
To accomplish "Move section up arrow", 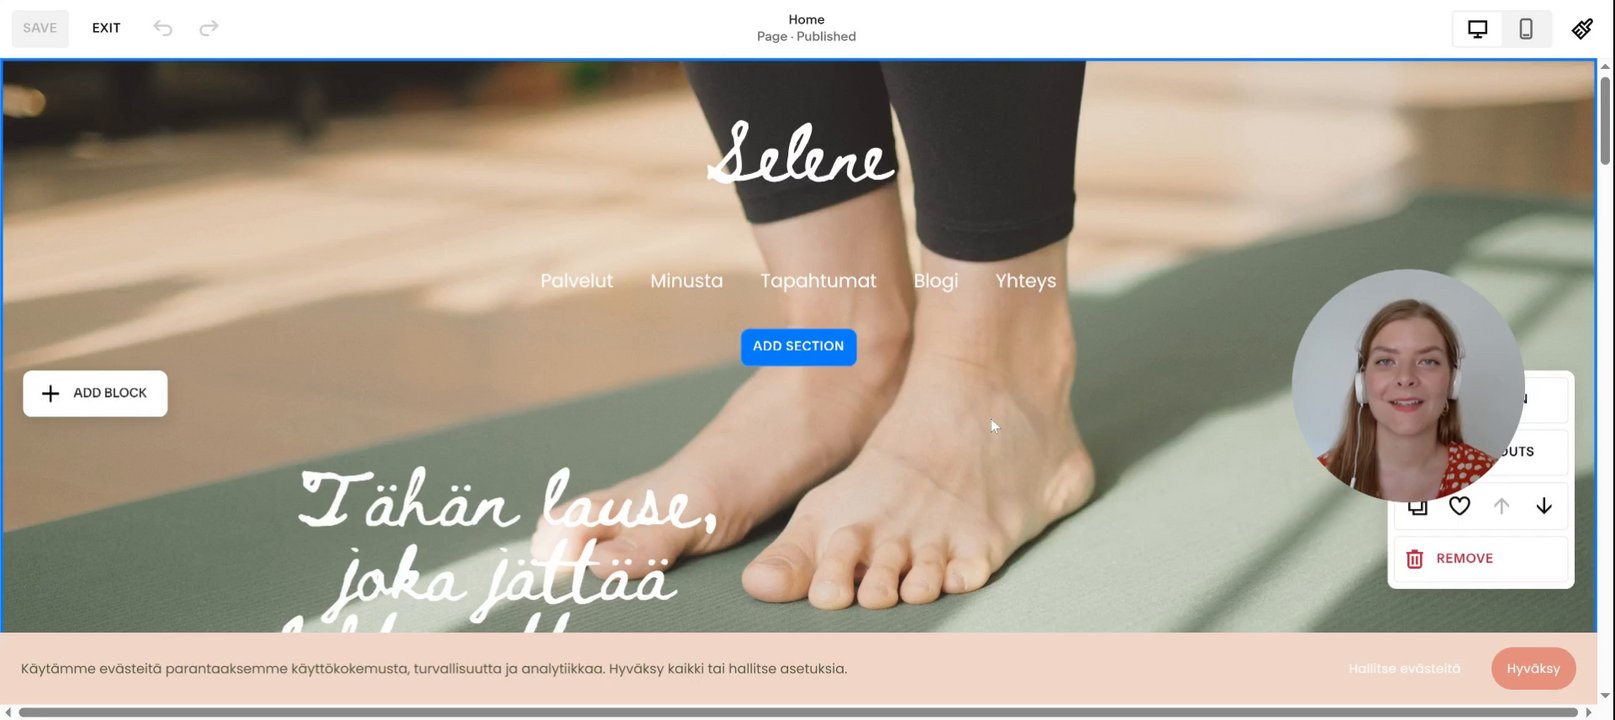I will coord(1501,506).
